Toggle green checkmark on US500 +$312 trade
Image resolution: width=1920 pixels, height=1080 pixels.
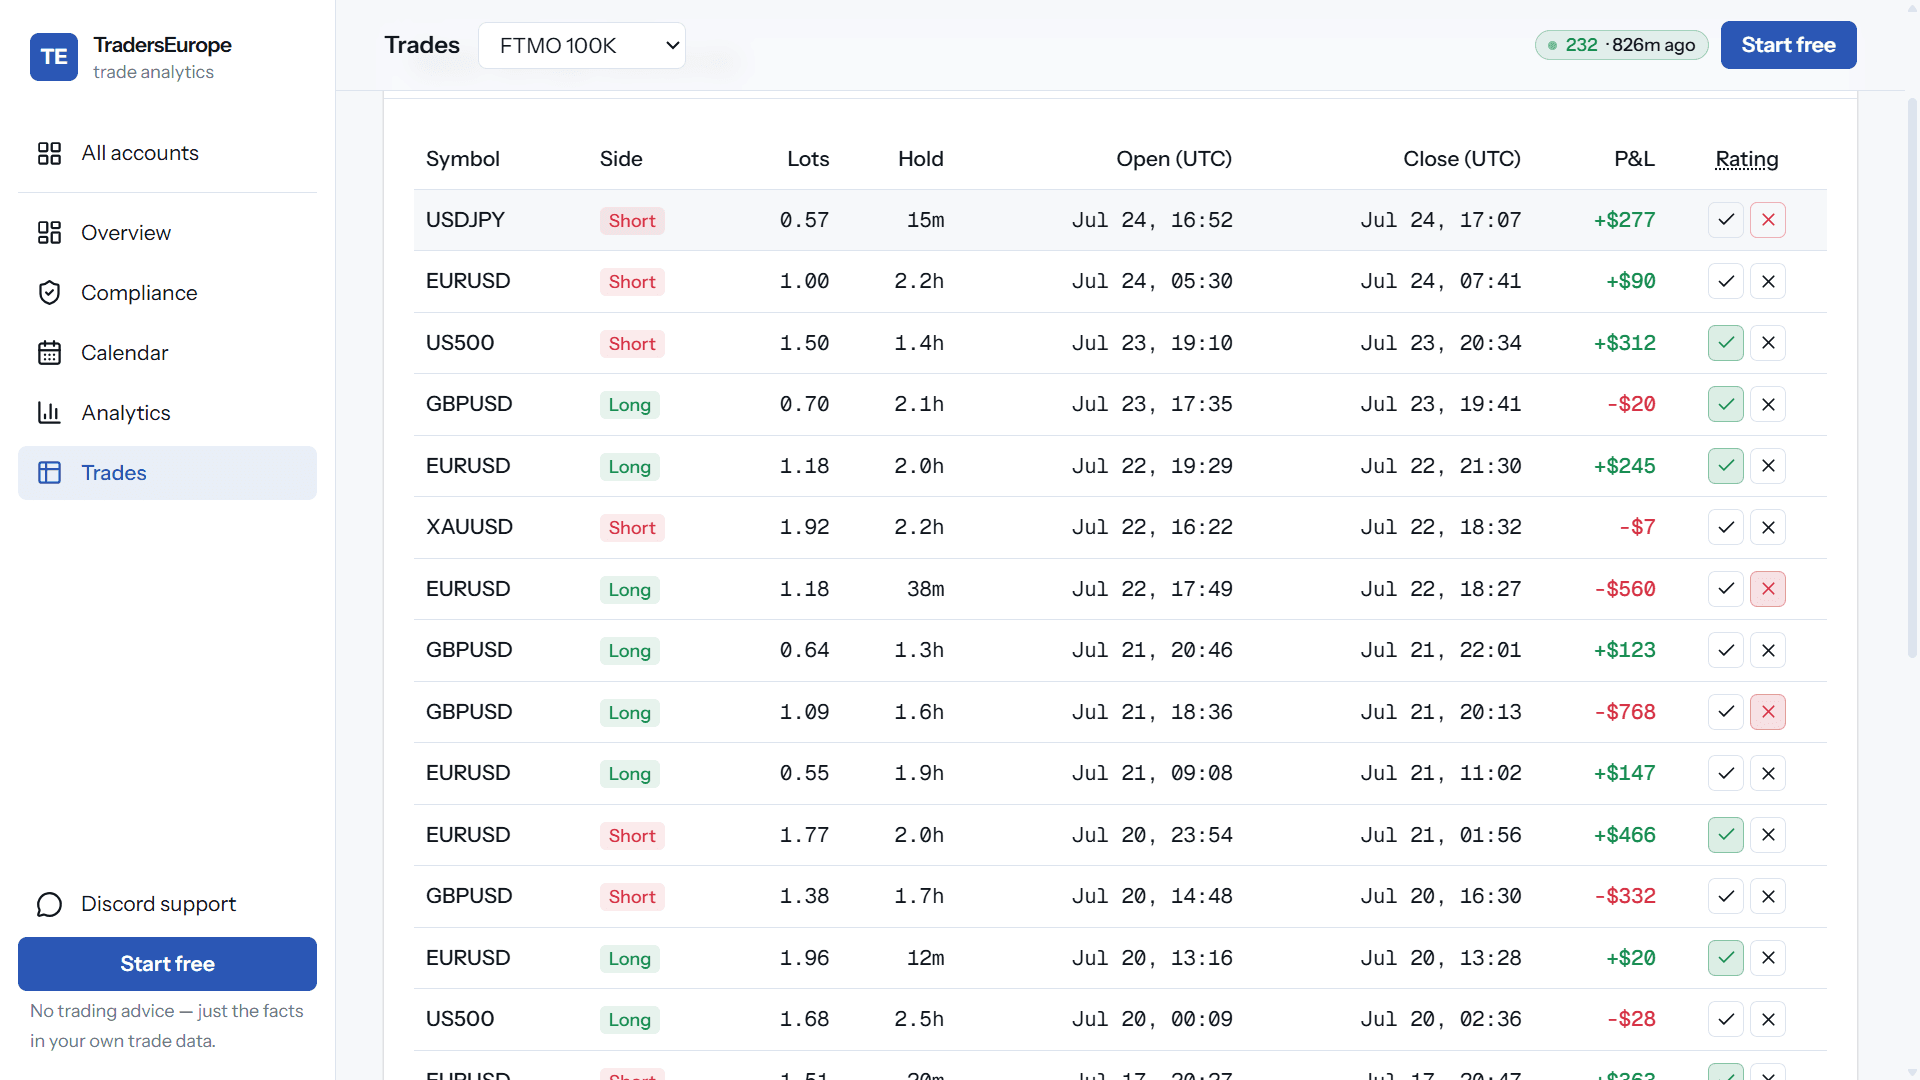pos(1726,343)
